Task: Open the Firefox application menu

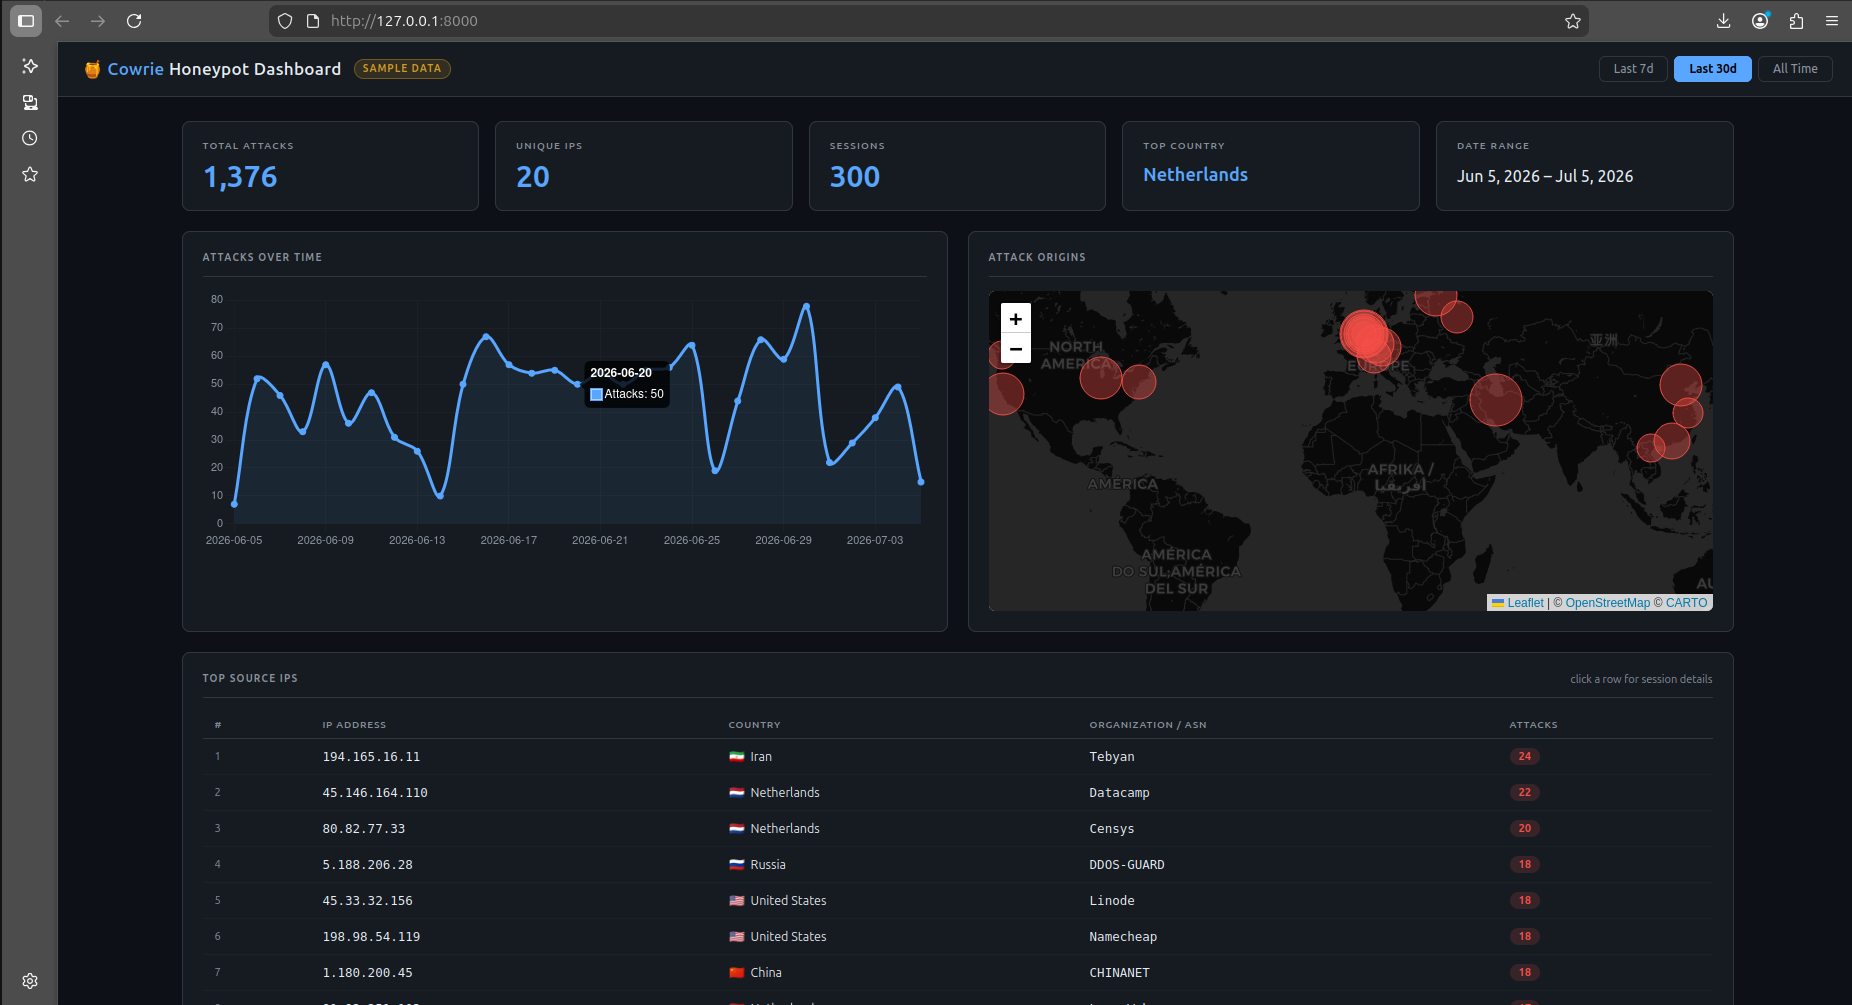Action: click(x=1832, y=21)
